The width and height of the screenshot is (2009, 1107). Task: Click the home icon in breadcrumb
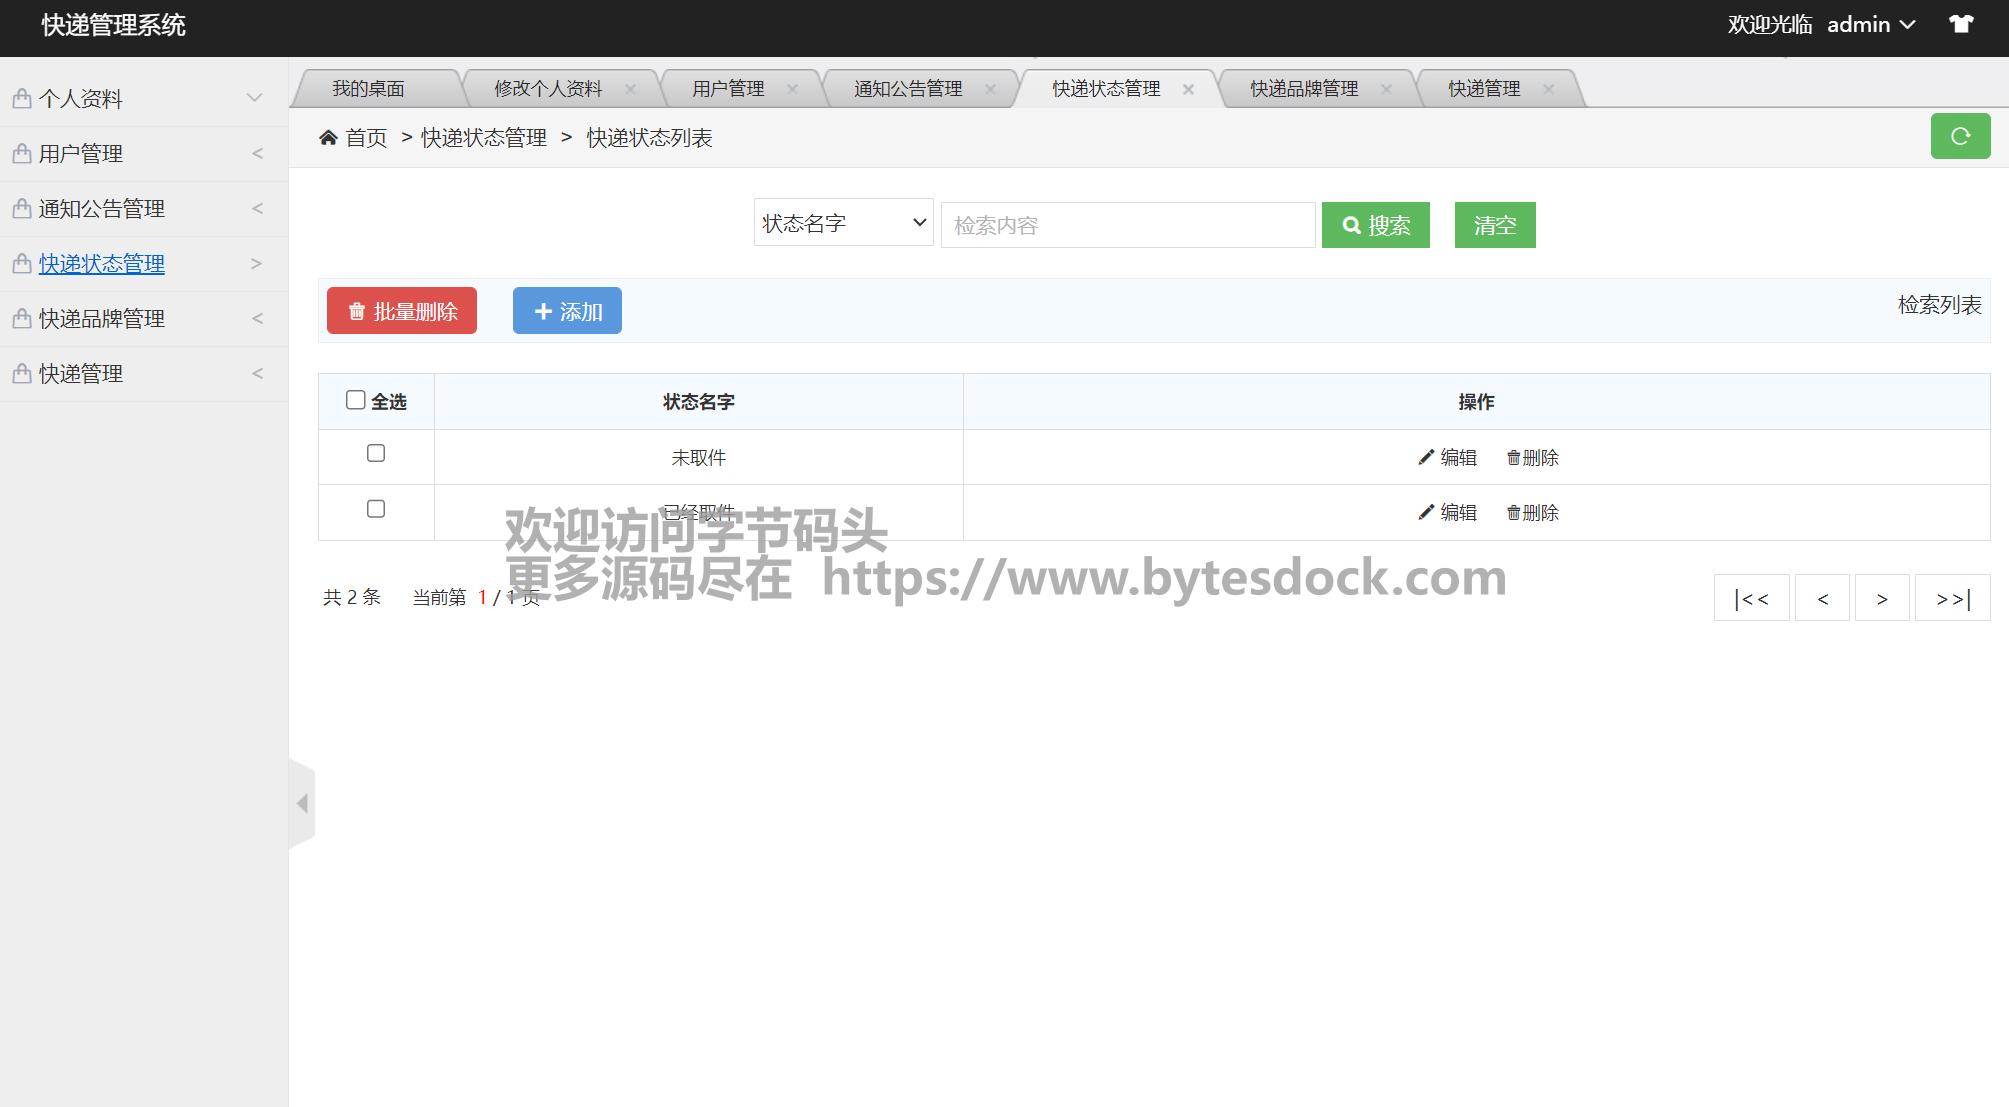click(328, 138)
